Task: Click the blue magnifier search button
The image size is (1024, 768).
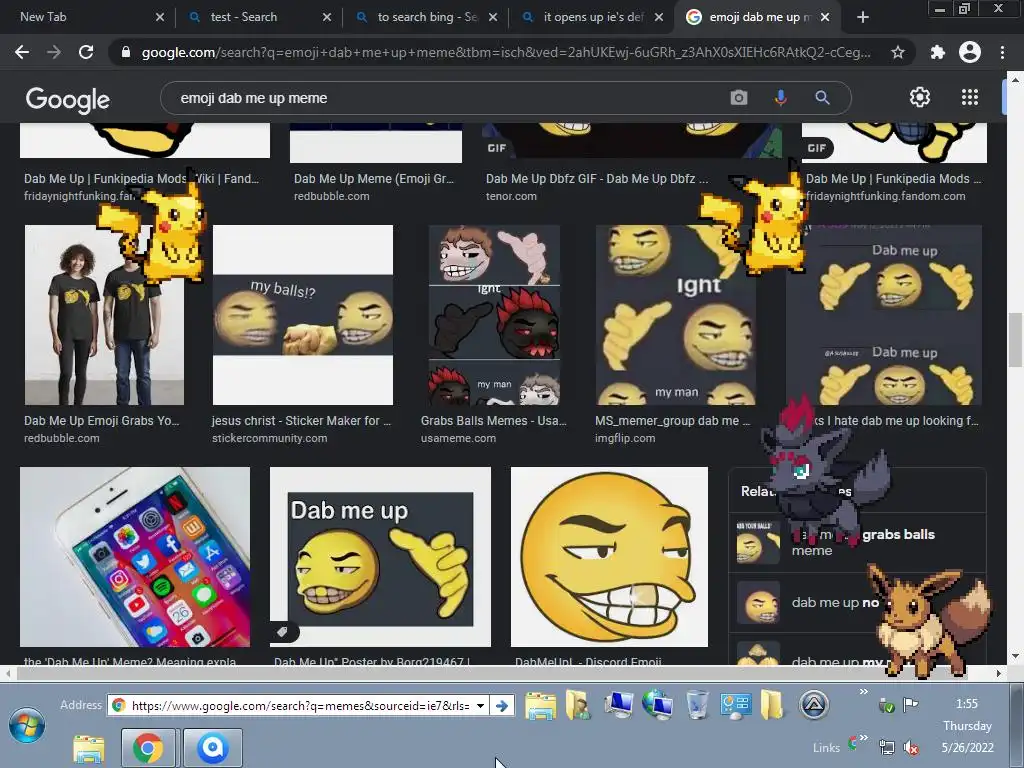Action: 822,98
